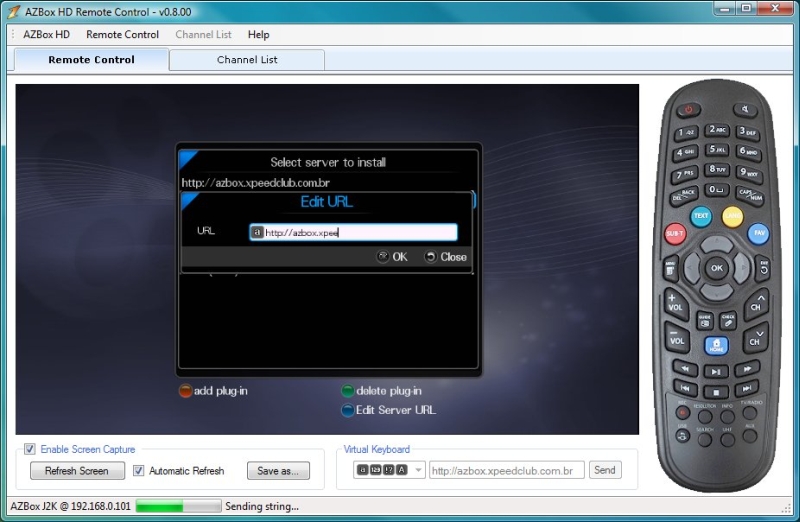Click the next track button on the remote

pyautogui.click(x=747, y=388)
